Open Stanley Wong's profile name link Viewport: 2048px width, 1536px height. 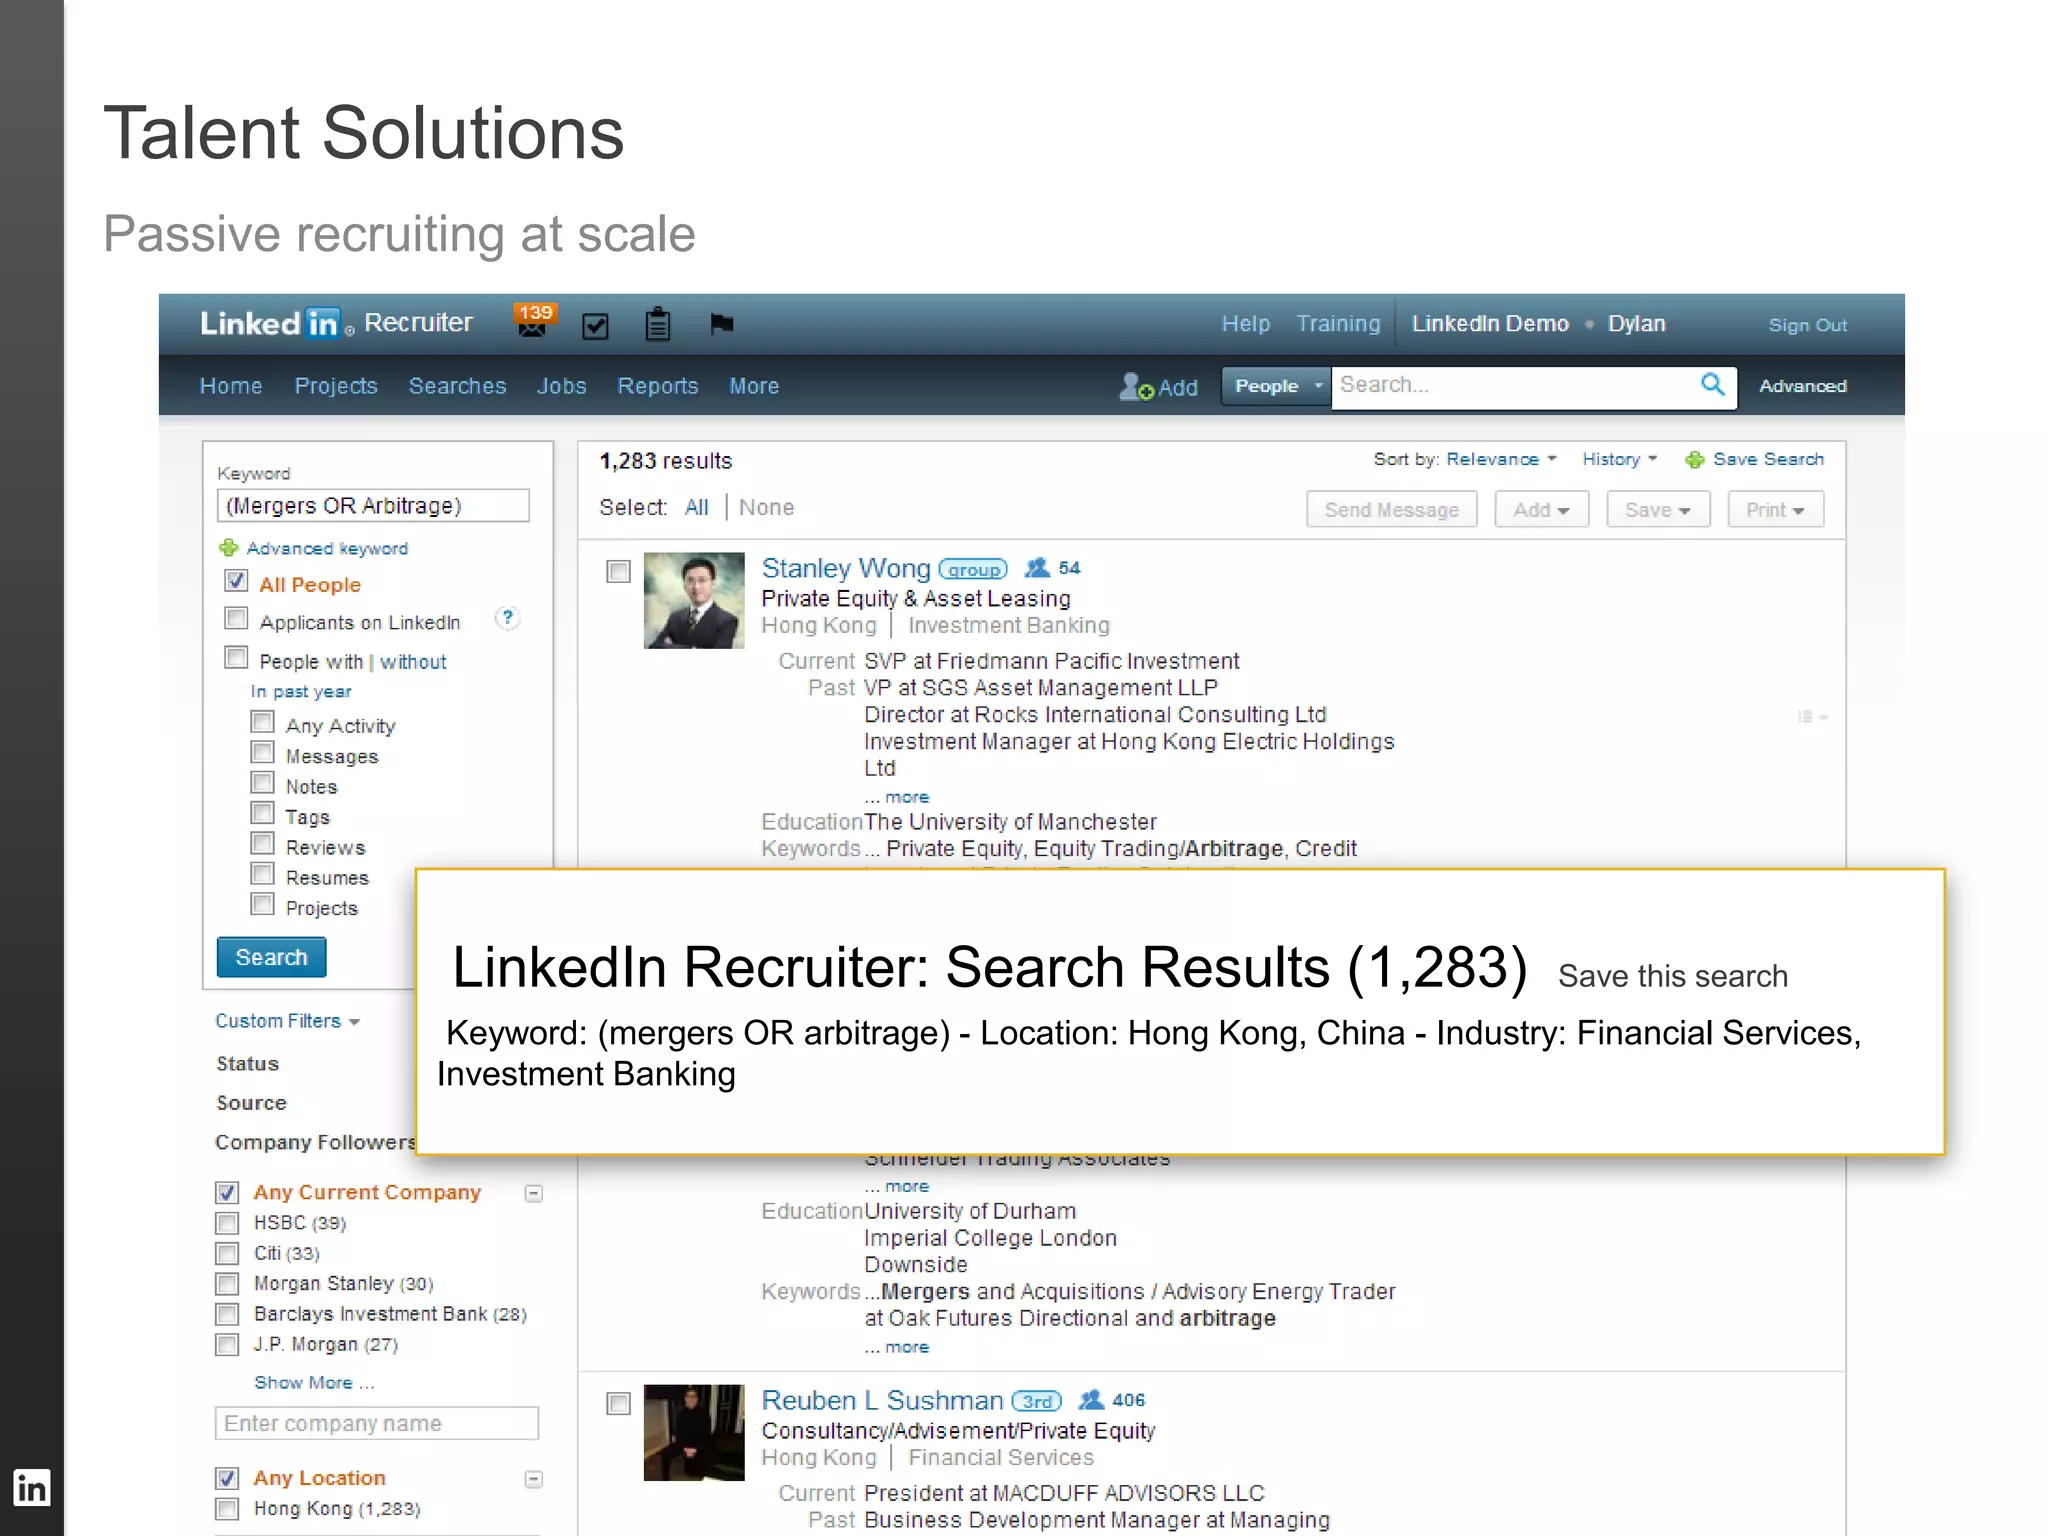pos(846,568)
